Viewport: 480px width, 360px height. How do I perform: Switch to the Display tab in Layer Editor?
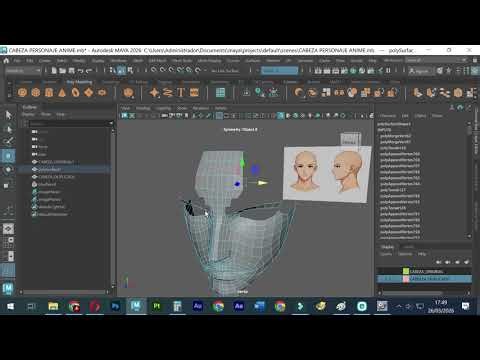[388, 247]
